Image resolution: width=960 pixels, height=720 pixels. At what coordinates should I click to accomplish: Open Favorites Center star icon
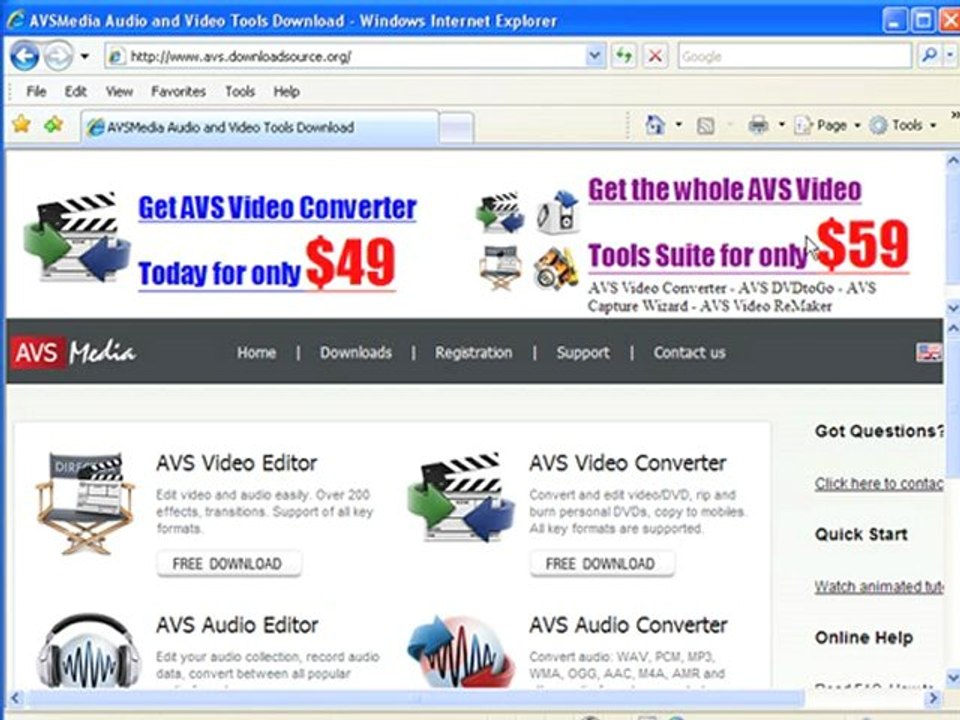[21, 125]
